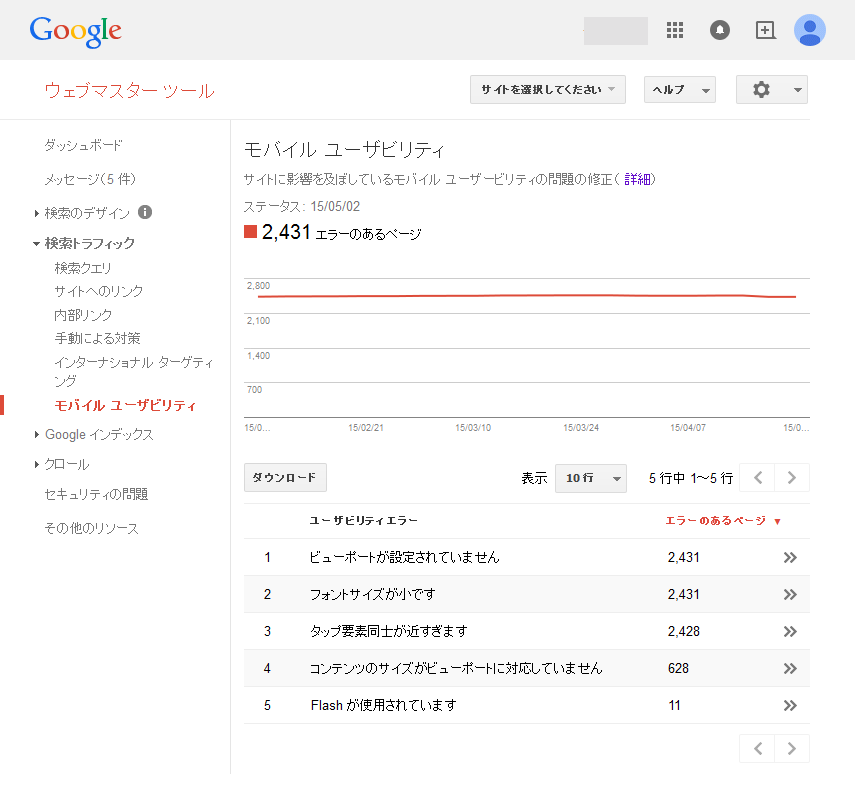This screenshot has height=787, width=855.
Task: Select サイトへのリンク in the sidebar
Action: pyautogui.click(x=99, y=291)
